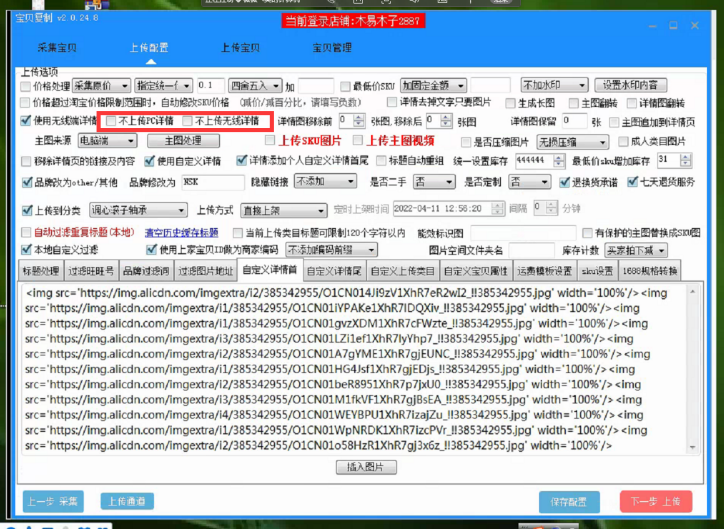
Task: Click the 最低价sku增加库存 value field
Action: click(x=674, y=160)
